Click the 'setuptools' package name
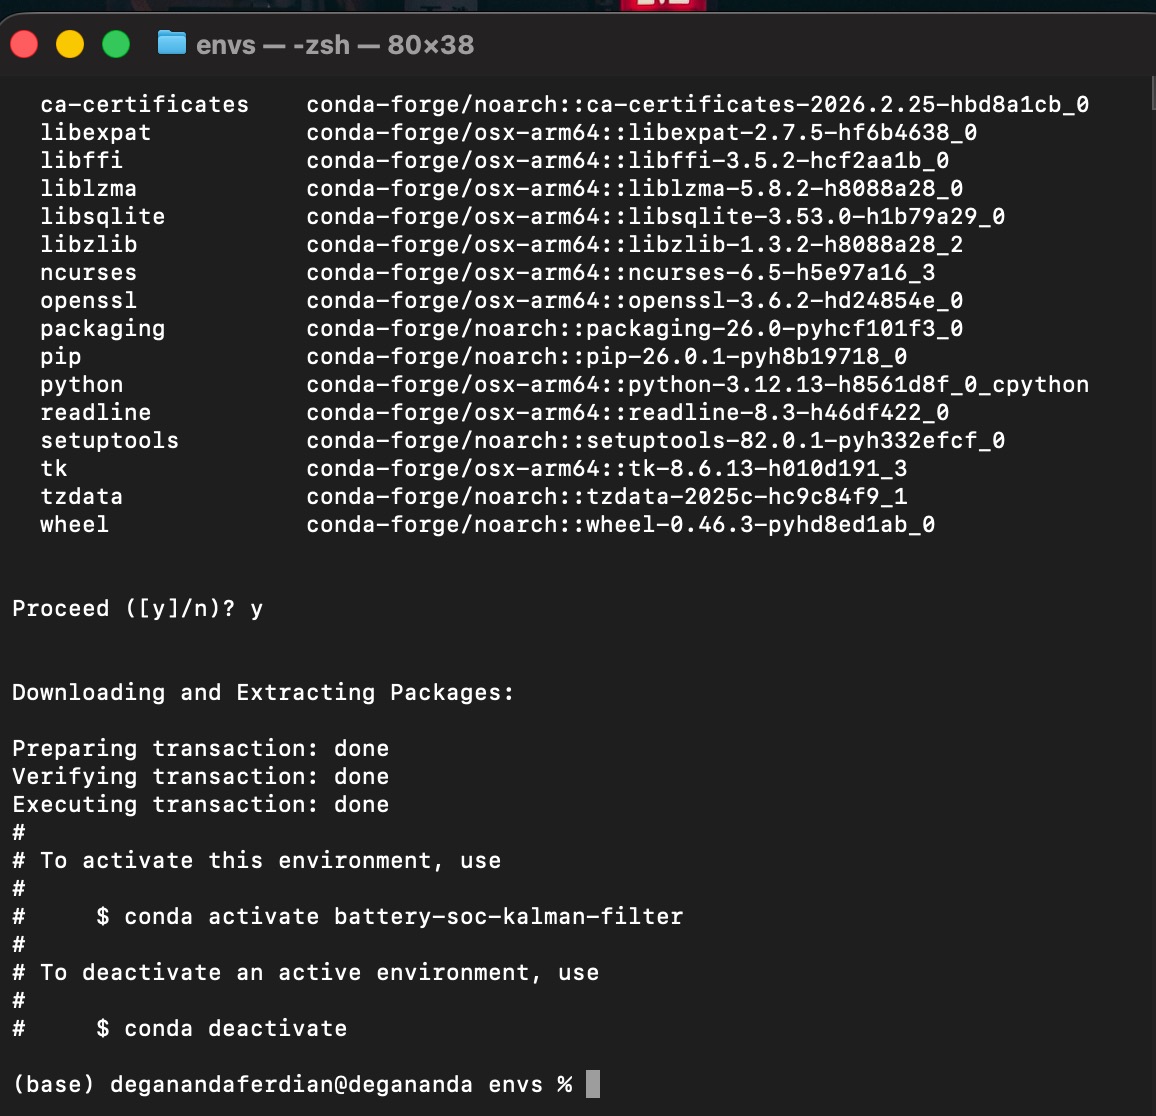 click(109, 440)
